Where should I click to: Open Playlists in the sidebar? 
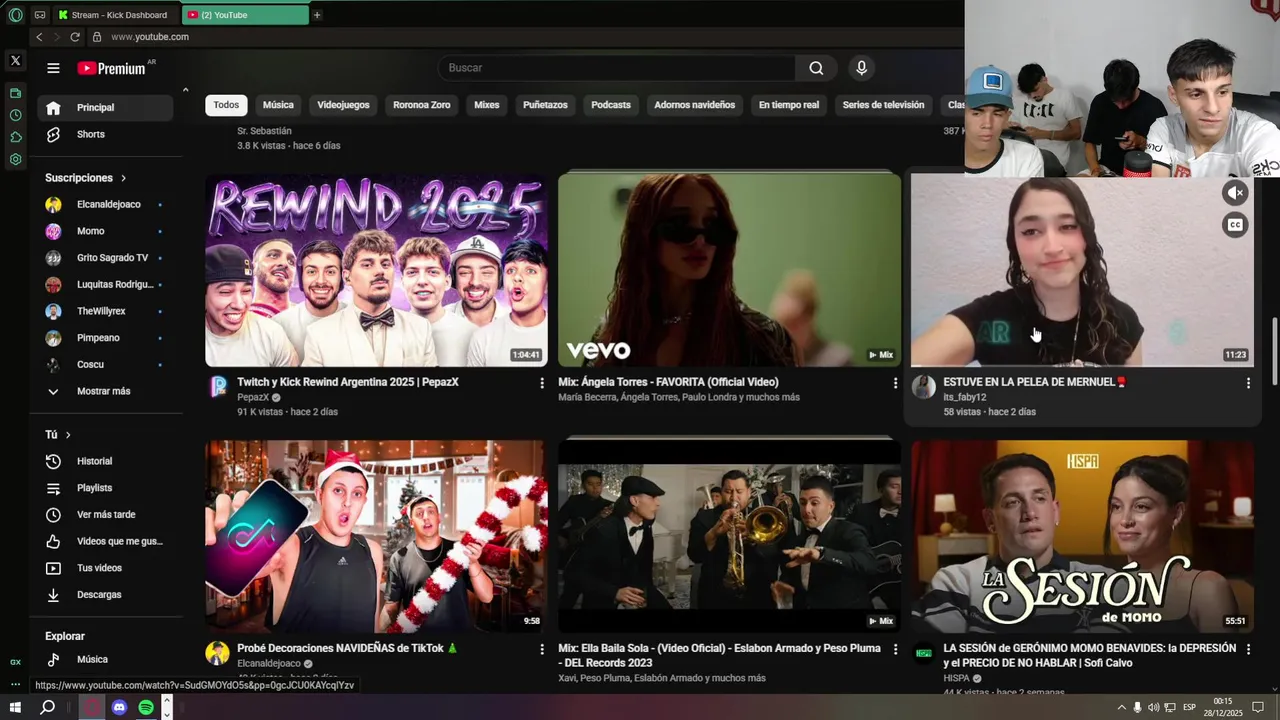point(104,488)
